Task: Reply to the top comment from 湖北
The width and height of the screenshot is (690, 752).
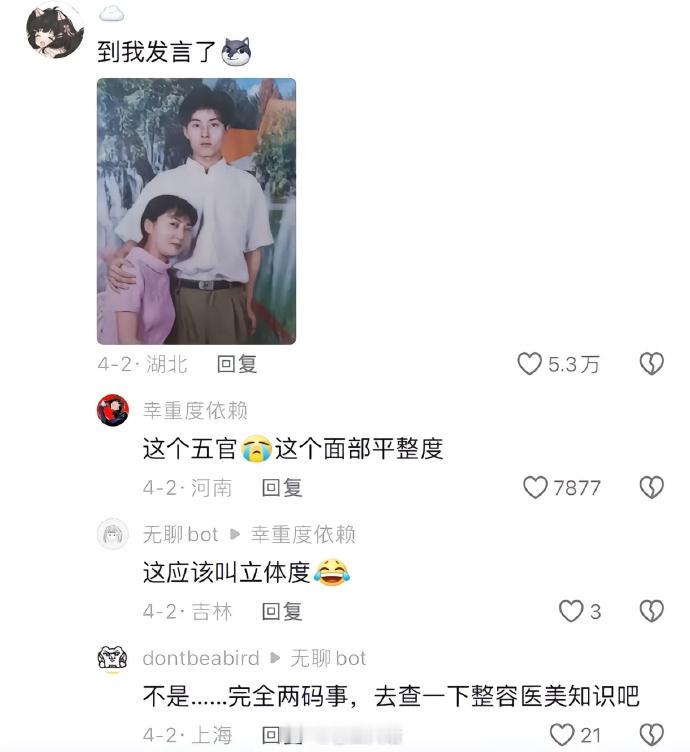Action: coord(237,364)
